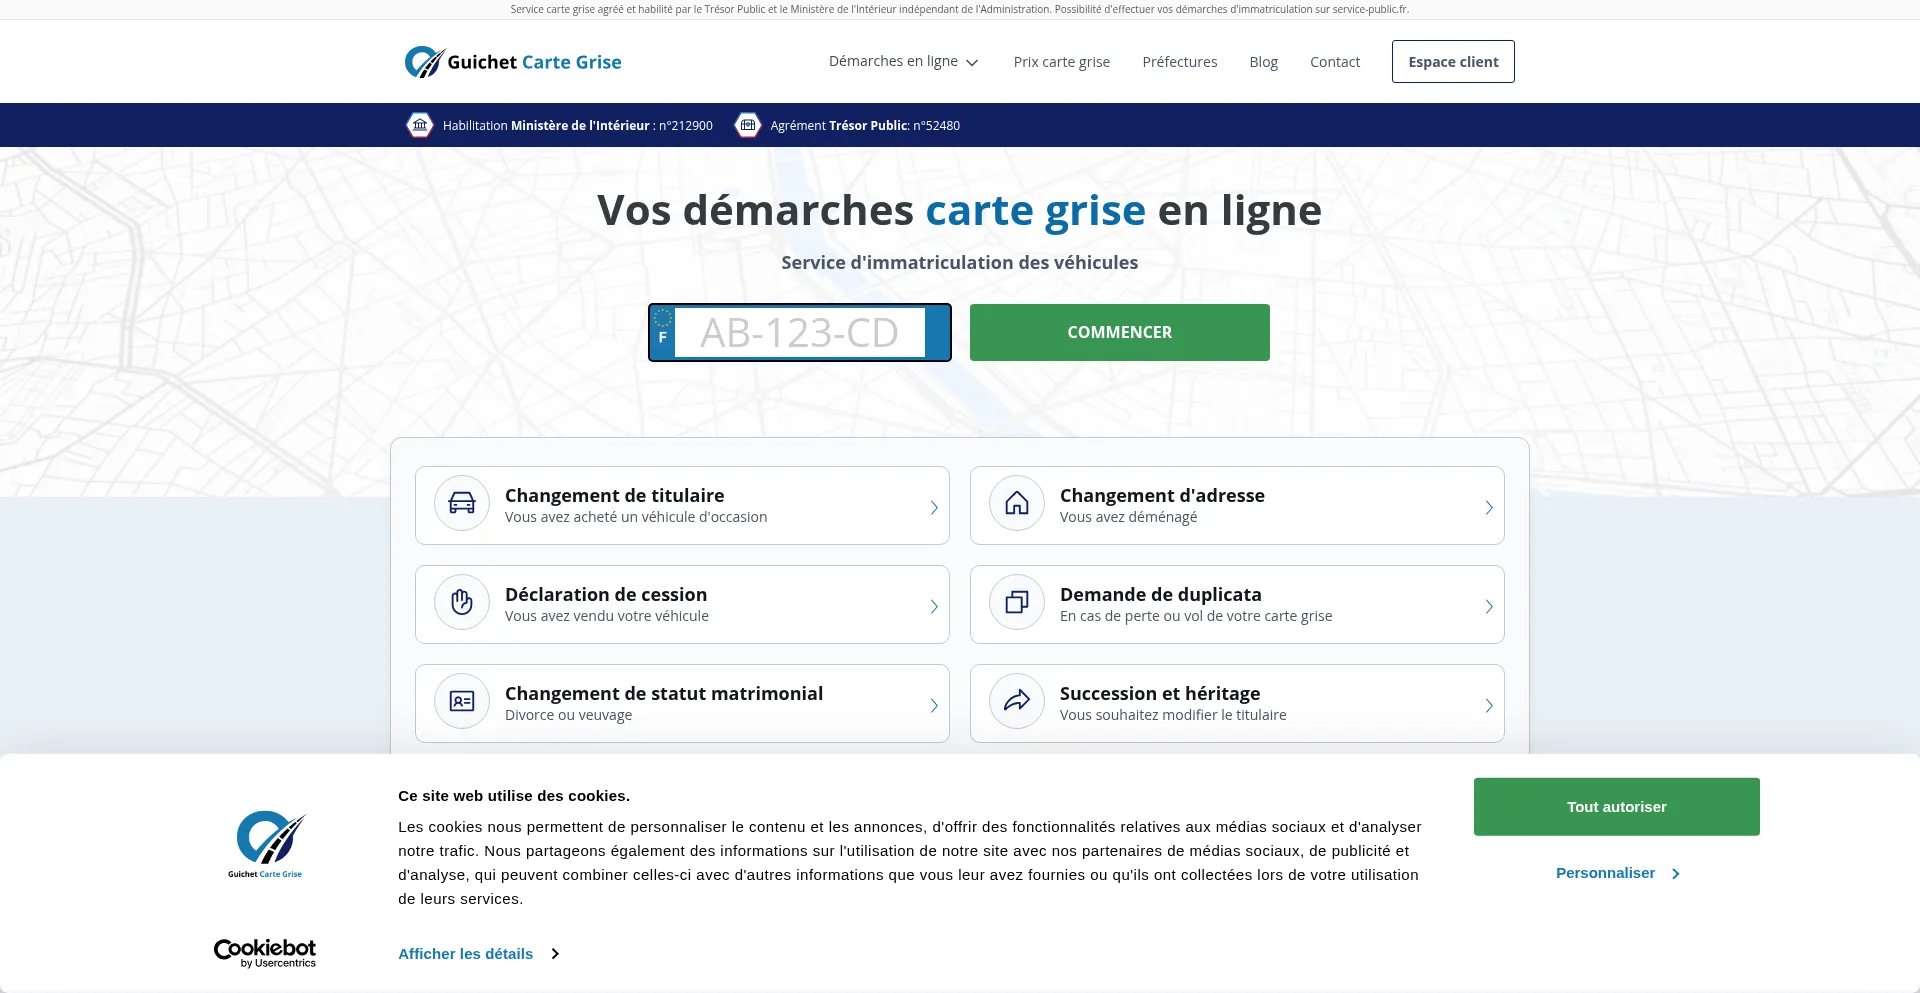Expand the Démarches en ligne dropdown menu
The image size is (1920, 993).
903,62
